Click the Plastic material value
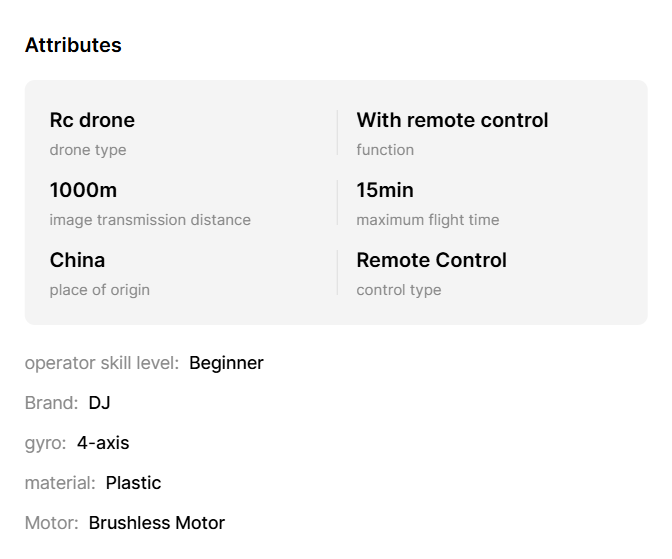 pyautogui.click(x=133, y=483)
